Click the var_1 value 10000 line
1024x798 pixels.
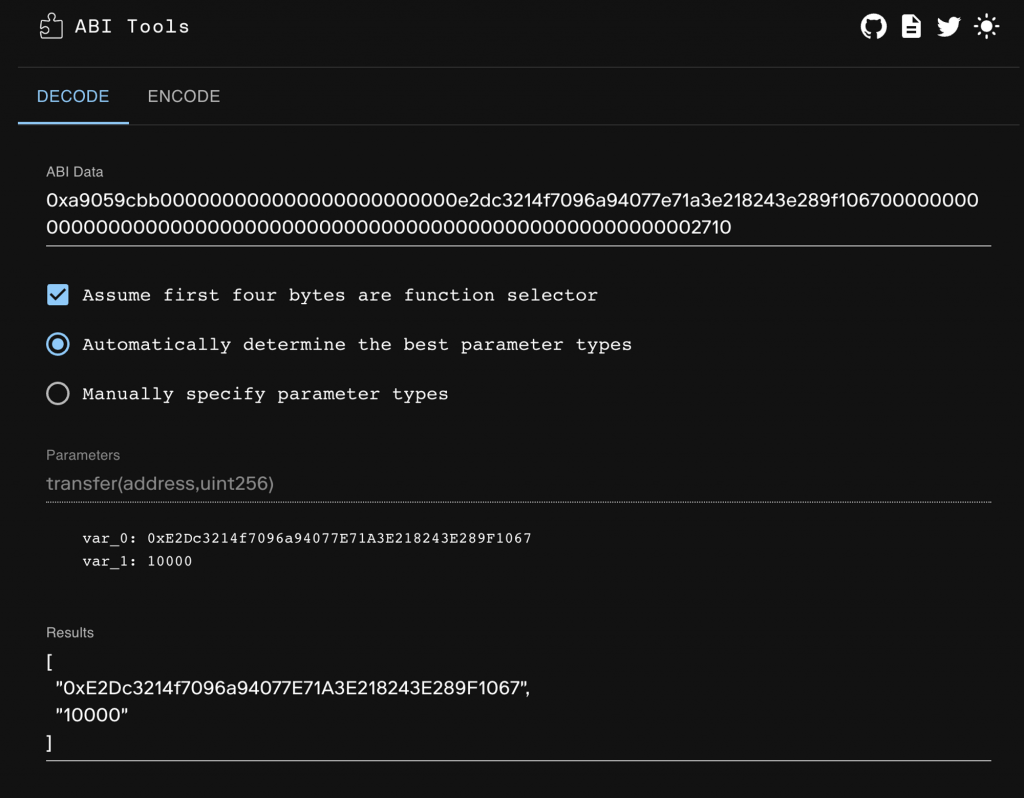(x=137, y=562)
